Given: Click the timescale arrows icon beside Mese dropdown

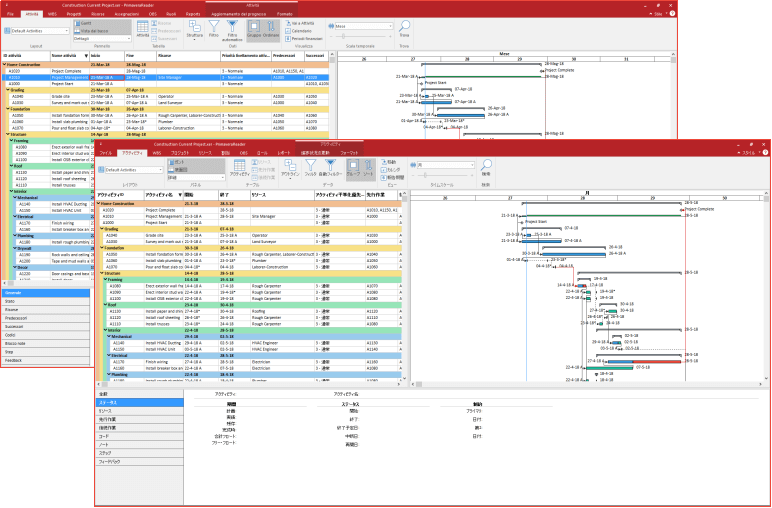Looking at the screenshot, I should [x=331, y=26].
